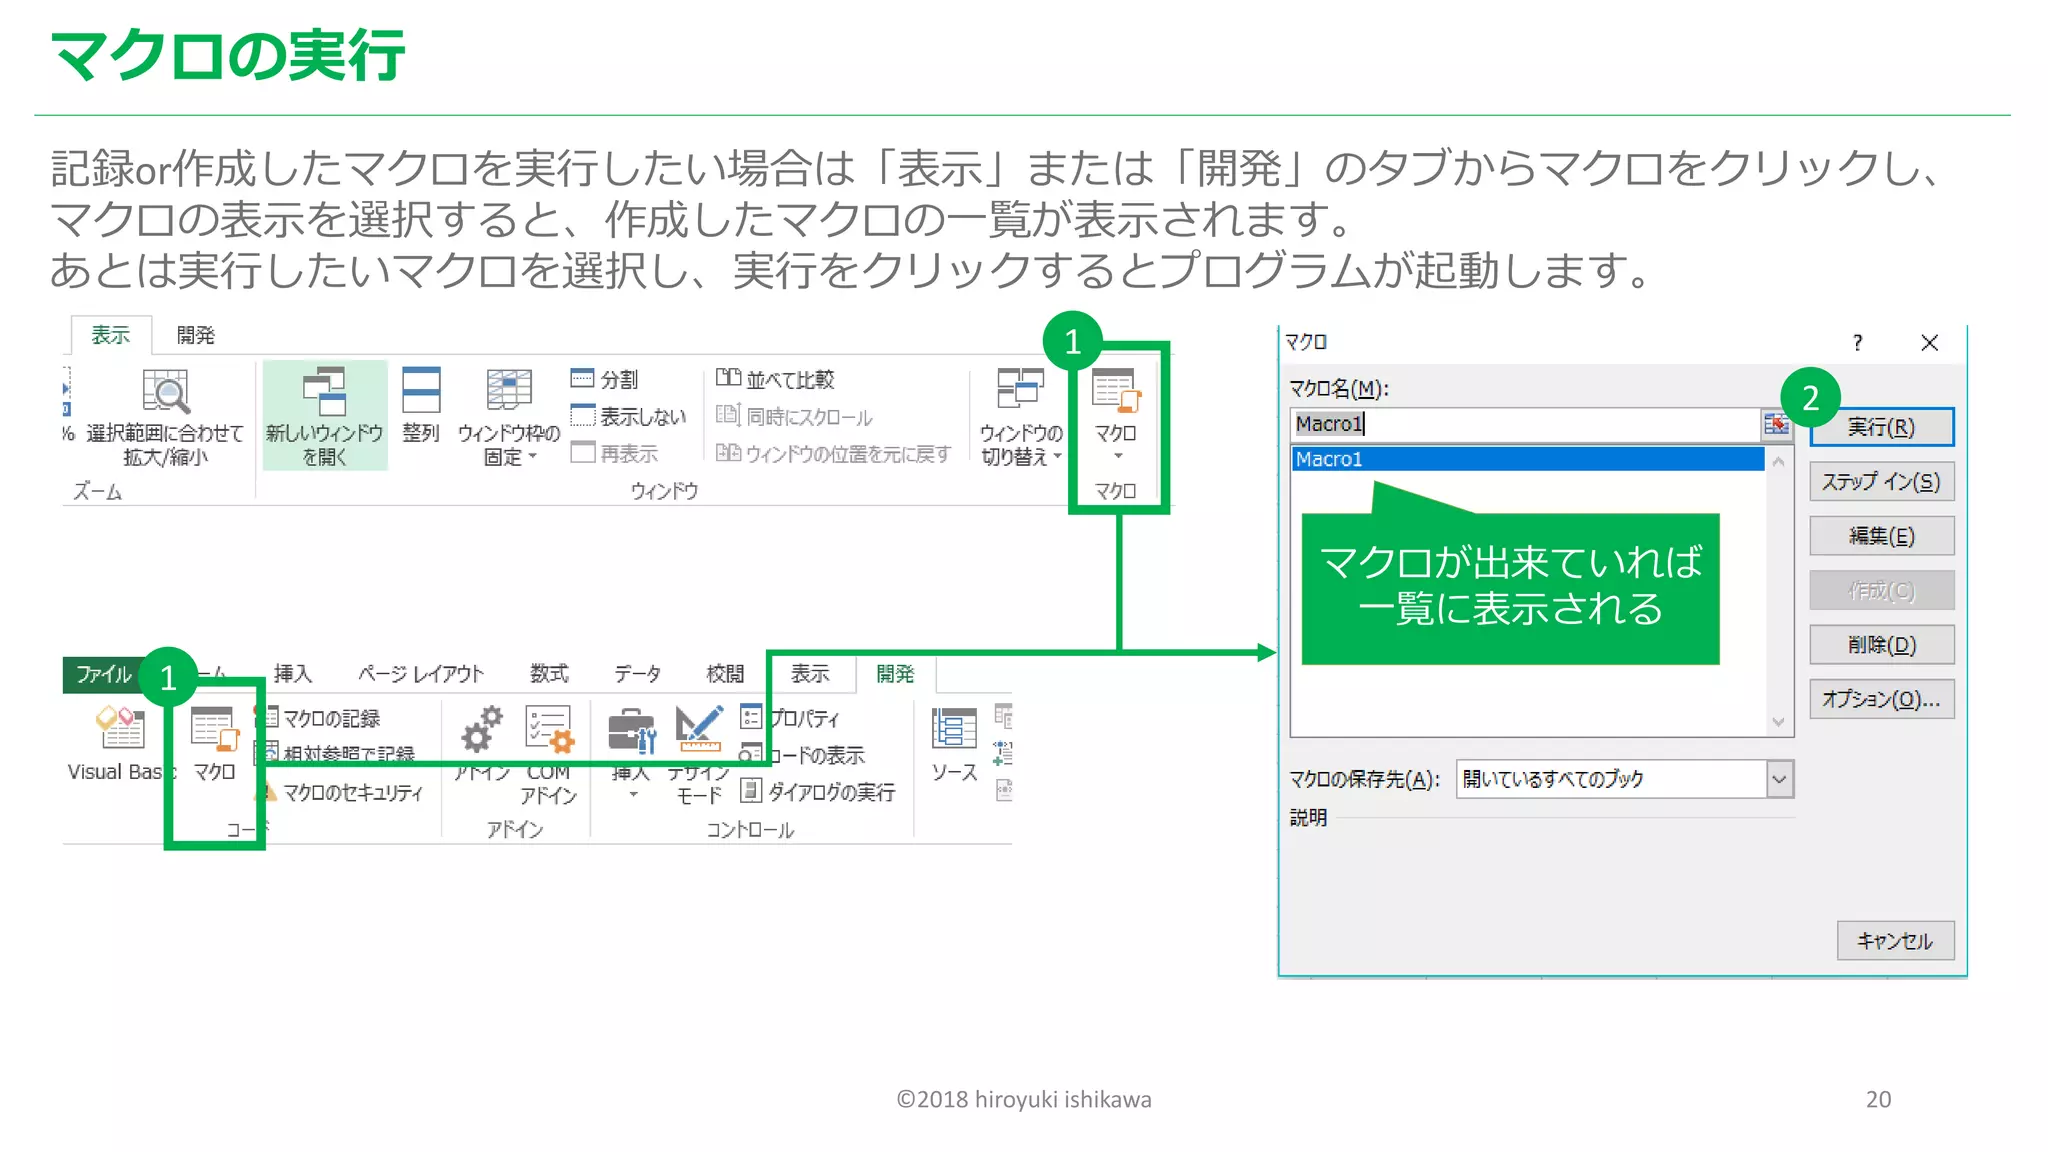Open the ファイル tab in the lower ribbon
The image size is (2048, 1152).
(x=104, y=674)
